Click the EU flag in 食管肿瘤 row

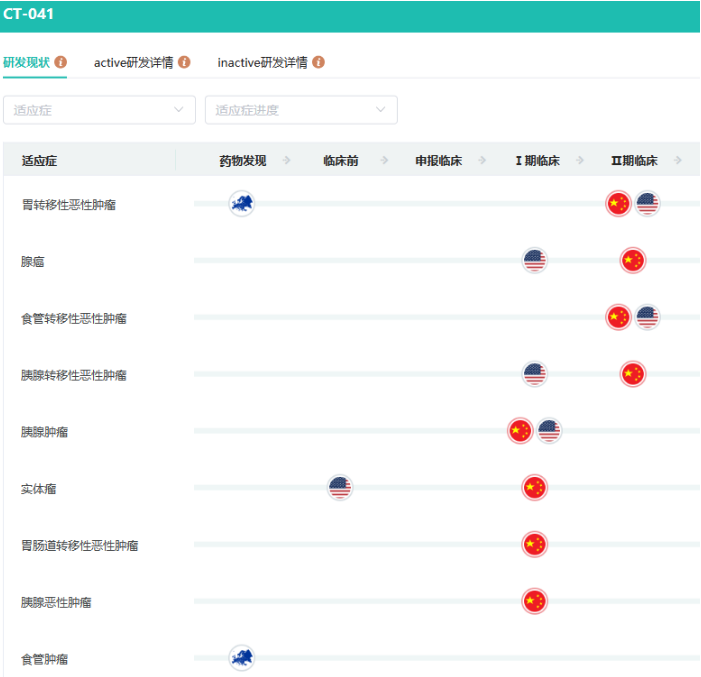(242, 657)
